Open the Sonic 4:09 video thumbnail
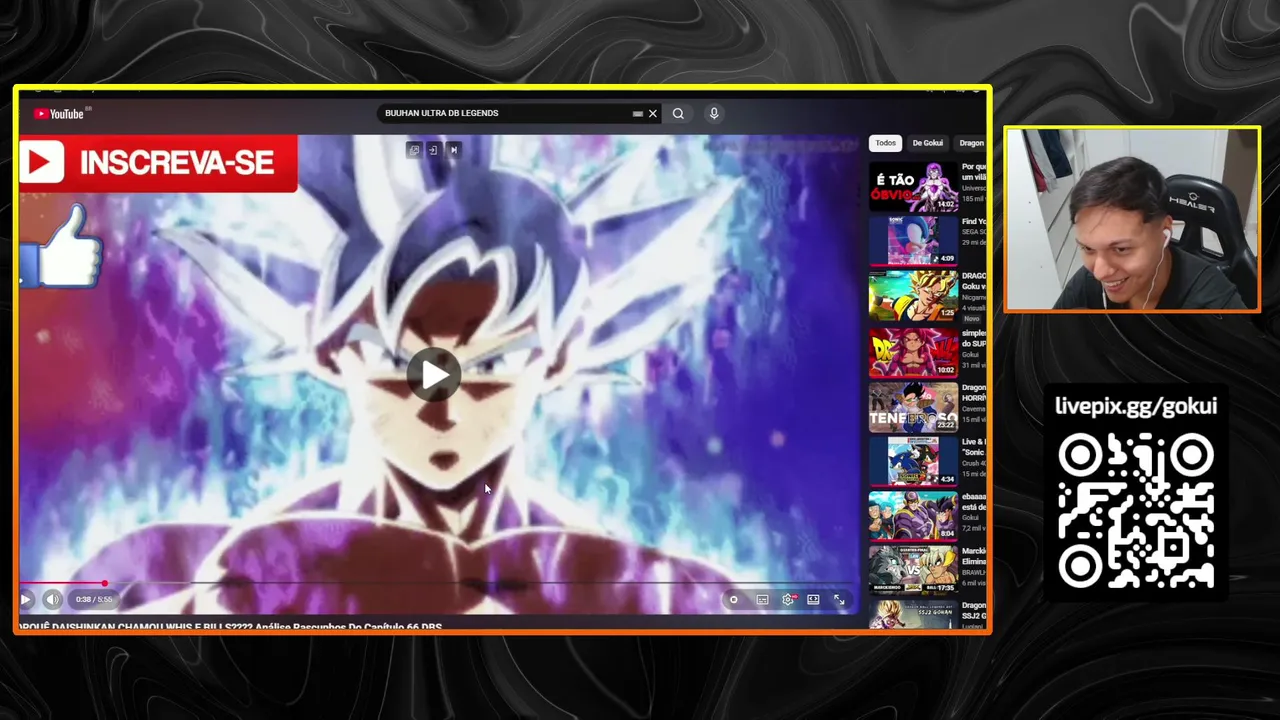Screen dimensions: 1280x720 [913, 241]
